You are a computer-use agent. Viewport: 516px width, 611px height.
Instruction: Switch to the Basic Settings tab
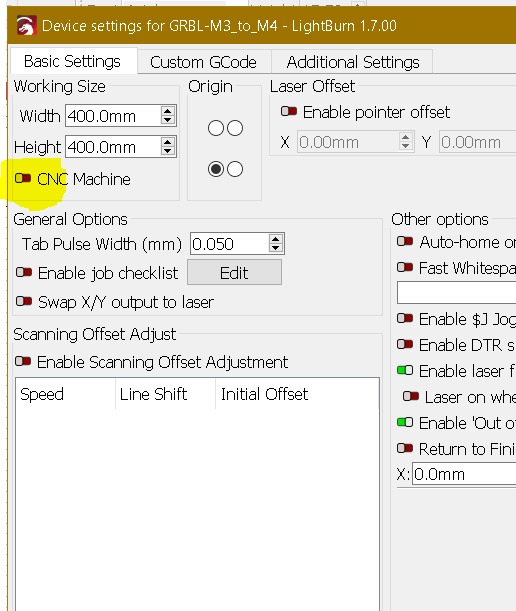coord(73,61)
